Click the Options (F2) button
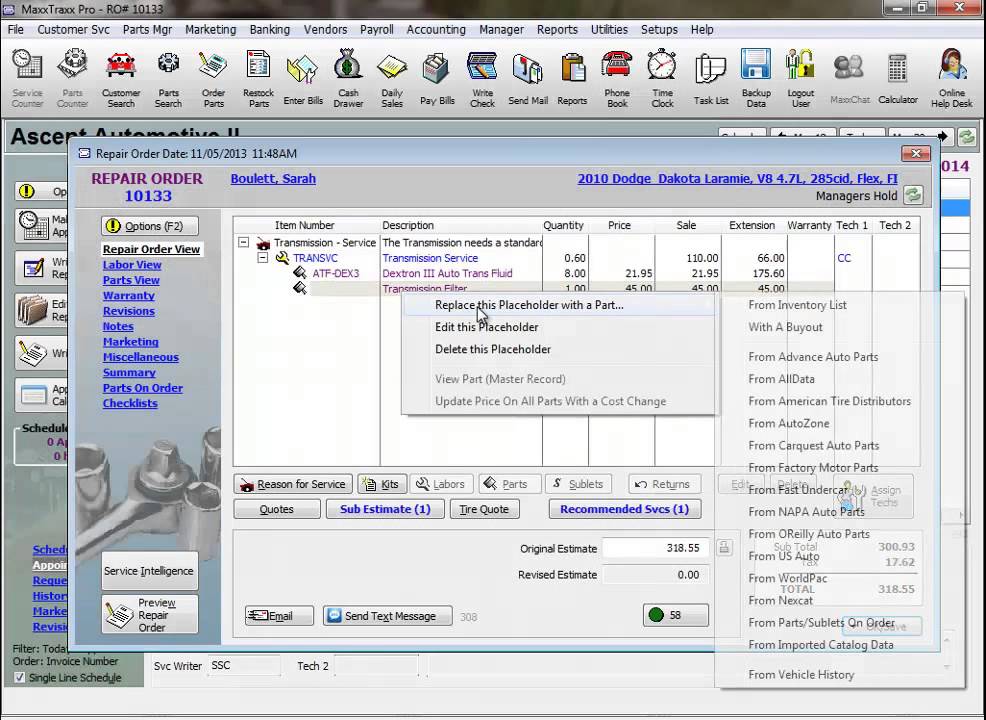The height and width of the screenshot is (720, 986). tap(150, 226)
